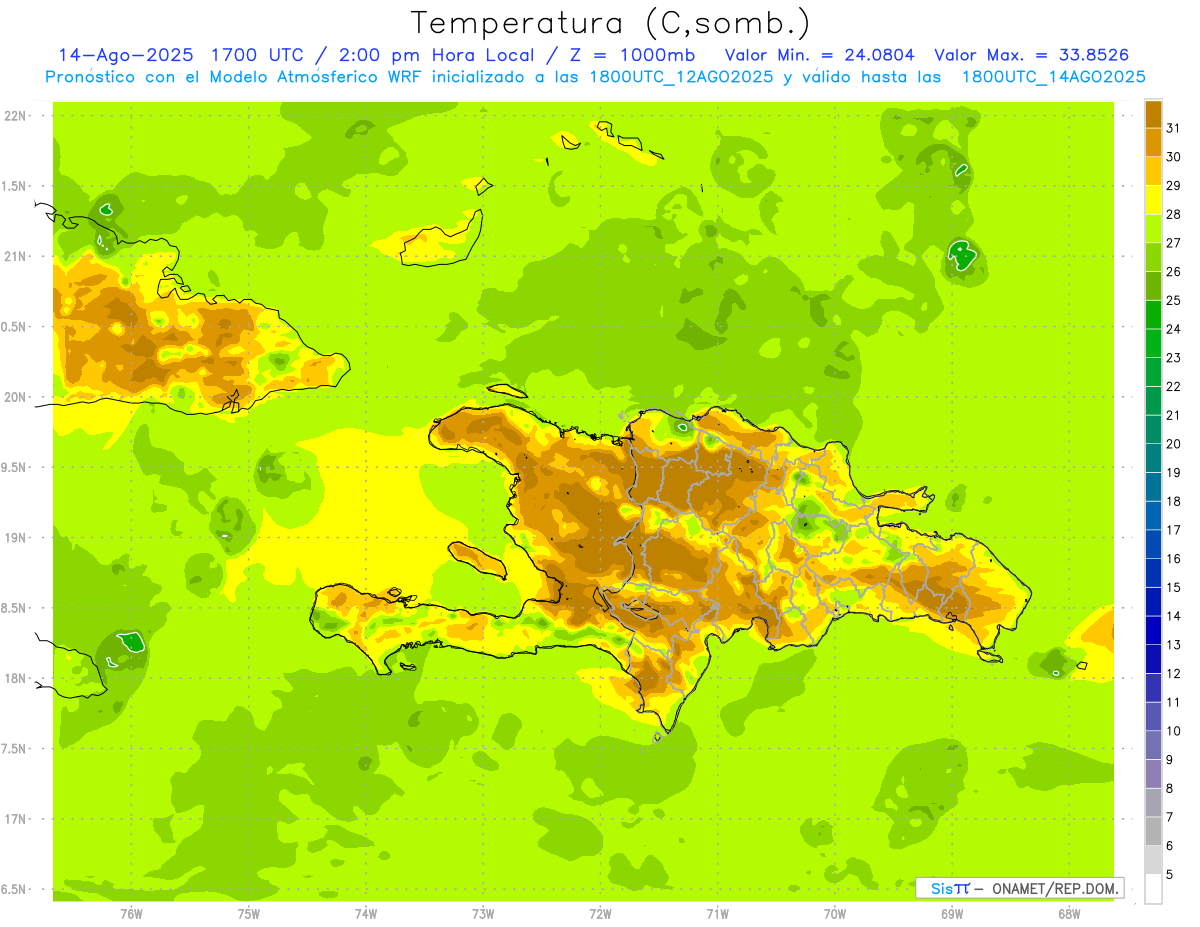Click valid-until time "1800UTC_14AGO2025"

point(1053,77)
